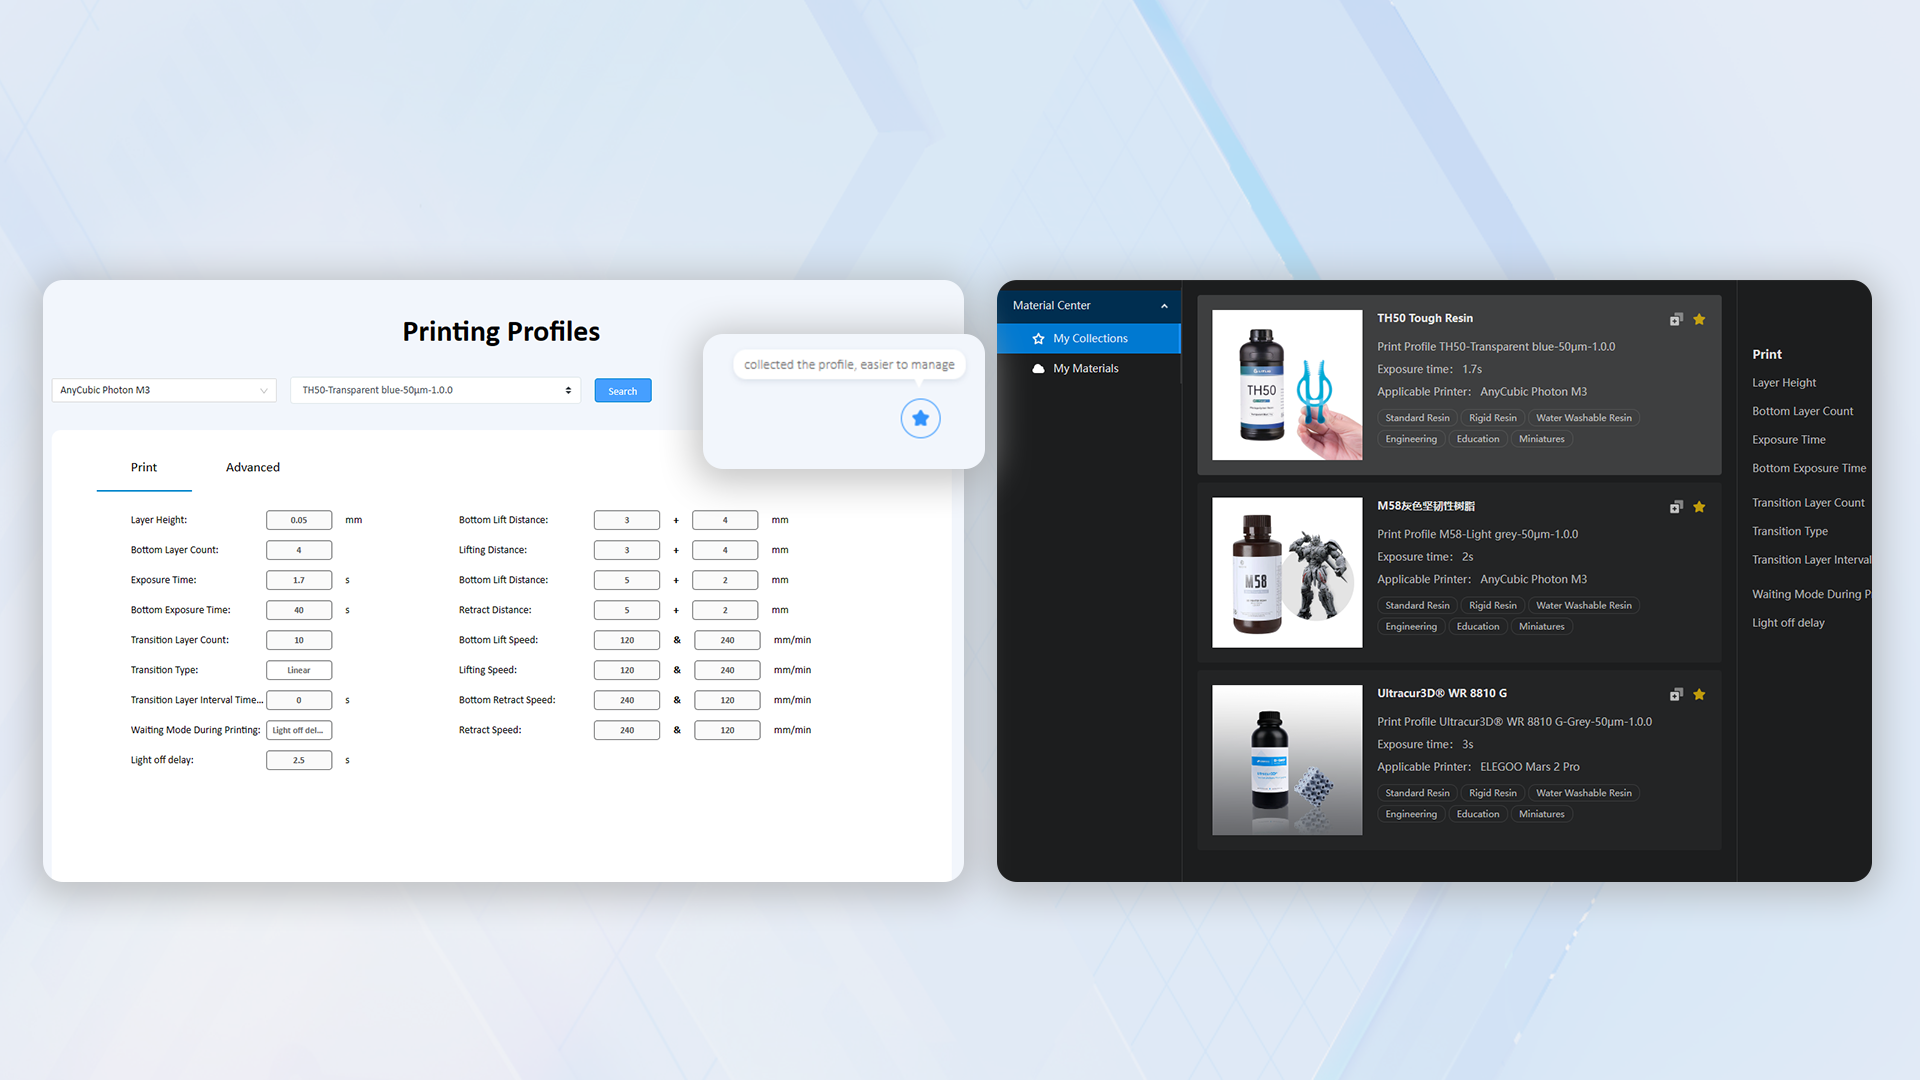The width and height of the screenshot is (1920, 1080).
Task: Click first Bottom Lift Speed input showing 120
Action: point(627,640)
